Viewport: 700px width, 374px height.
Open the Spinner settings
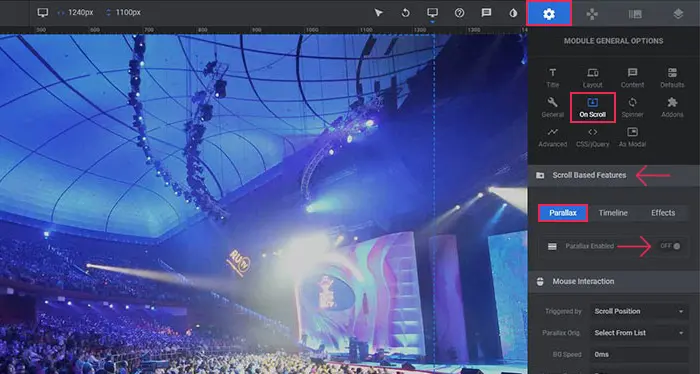click(x=632, y=108)
